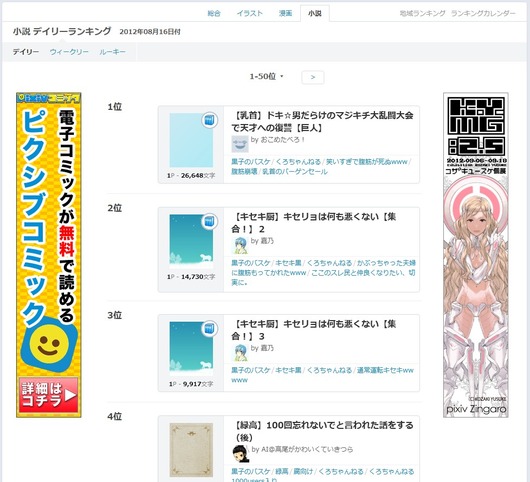Open the teal snowy cover of 2位 novel

191,241
